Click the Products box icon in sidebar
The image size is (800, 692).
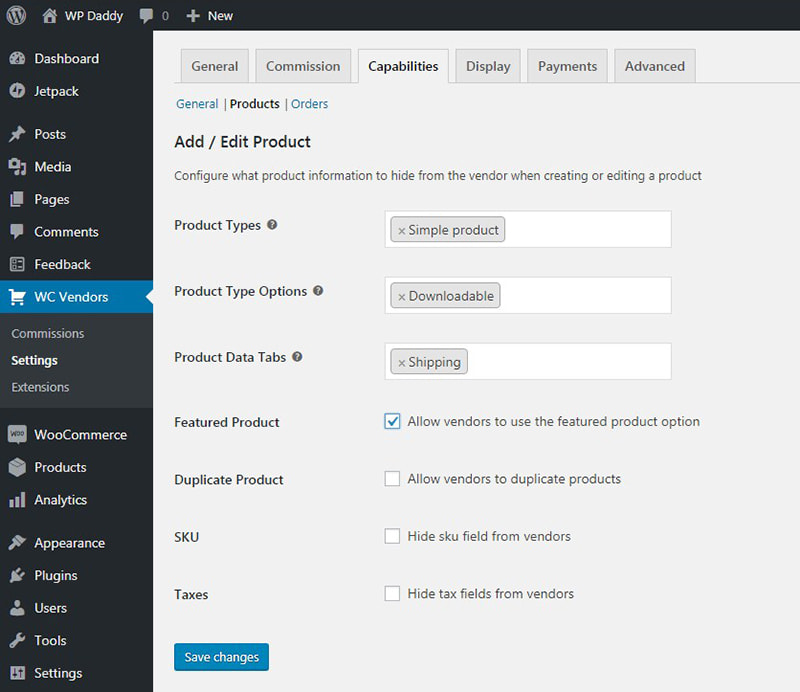[17, 467]
